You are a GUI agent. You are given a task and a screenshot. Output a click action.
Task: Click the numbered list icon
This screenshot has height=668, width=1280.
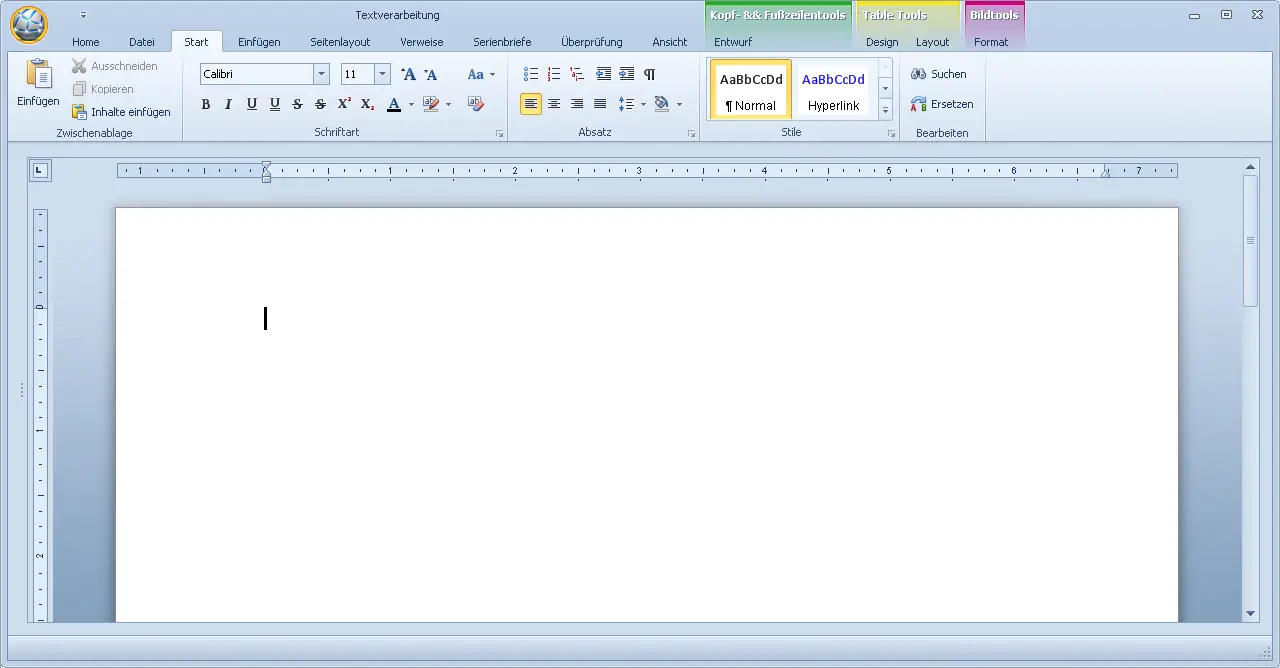(x=554, y=74)
